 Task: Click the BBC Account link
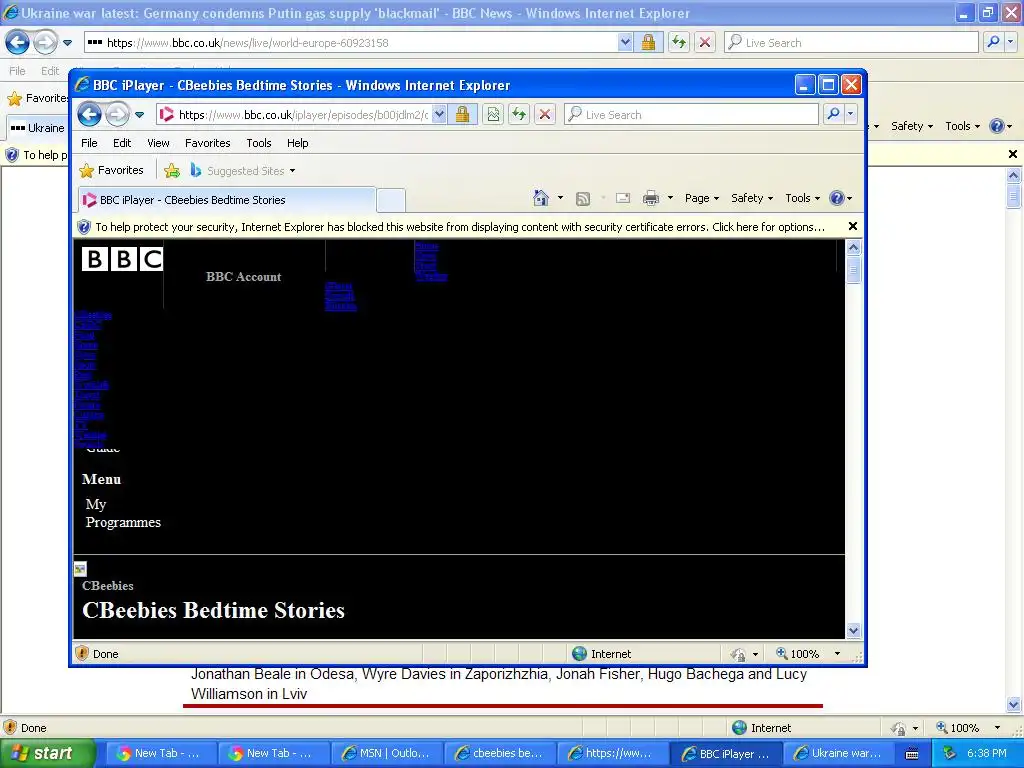pos(244,277)
